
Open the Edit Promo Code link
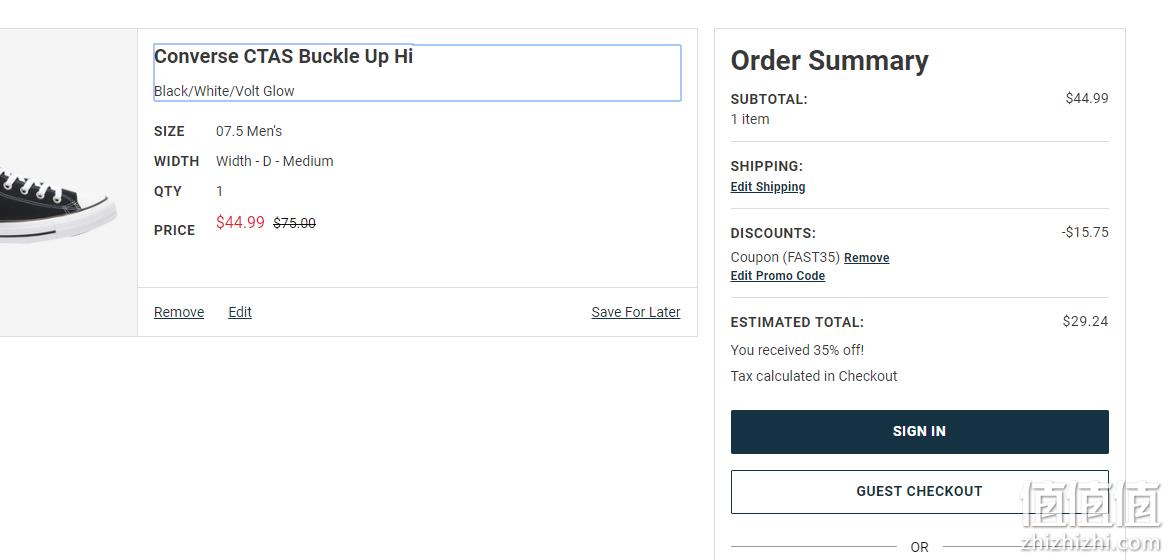(x=778, y=276)
